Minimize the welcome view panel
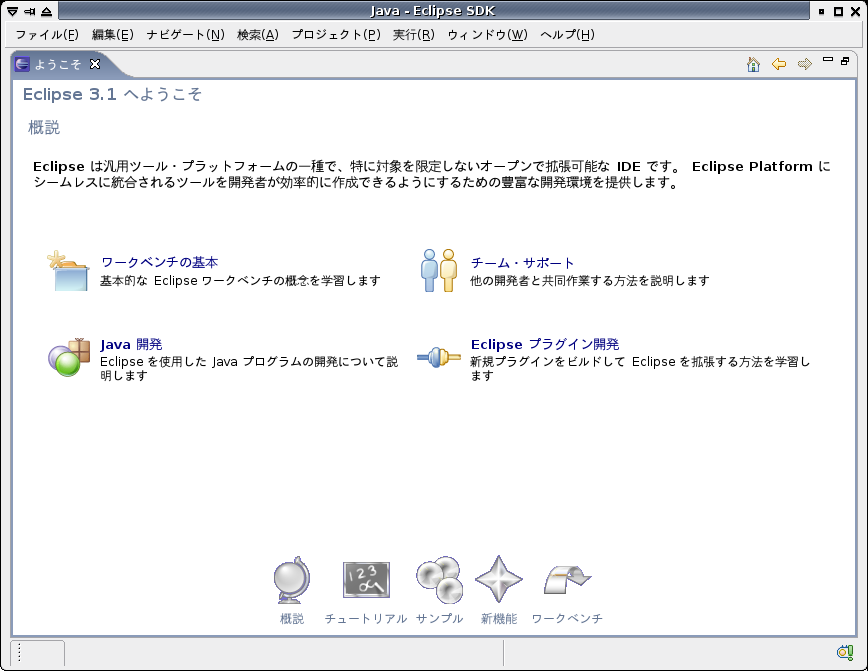868x671 pixels. pyautogui.click(x=828, y=59)
